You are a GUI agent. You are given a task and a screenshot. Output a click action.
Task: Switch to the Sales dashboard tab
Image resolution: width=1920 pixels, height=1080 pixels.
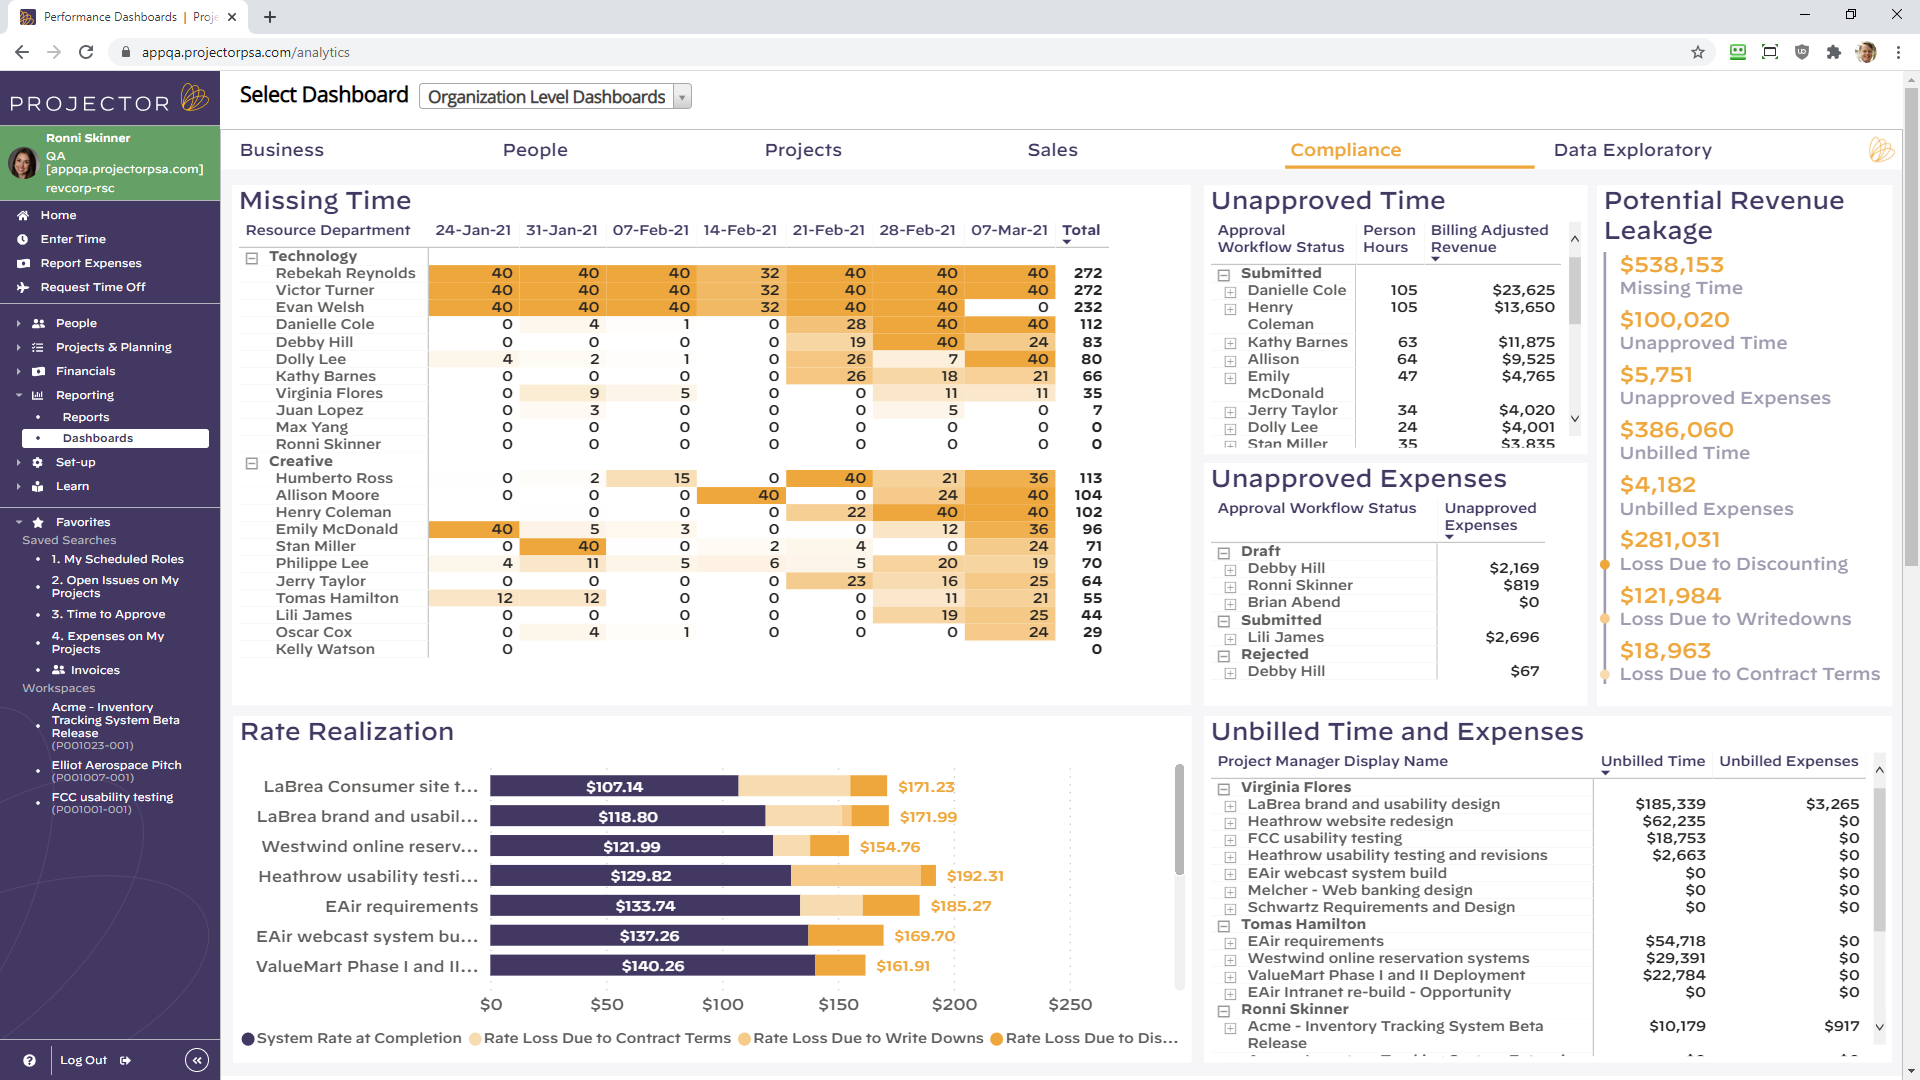pyautogui.click(x=1052, y=150)
